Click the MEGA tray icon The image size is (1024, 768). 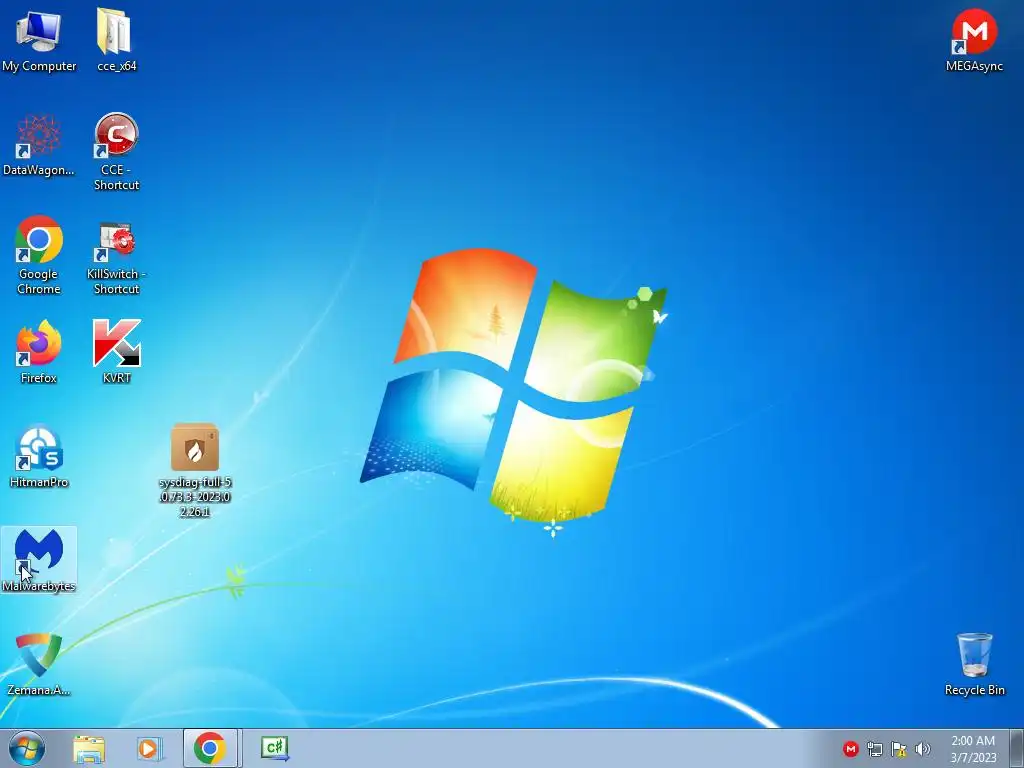tap(850, 749)
